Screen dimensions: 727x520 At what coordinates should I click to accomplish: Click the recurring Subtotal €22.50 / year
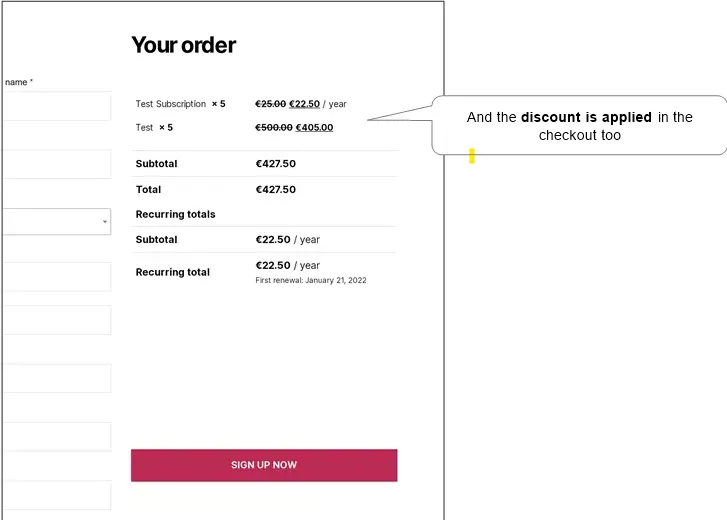pyautogui.click(x=287, y=240)
